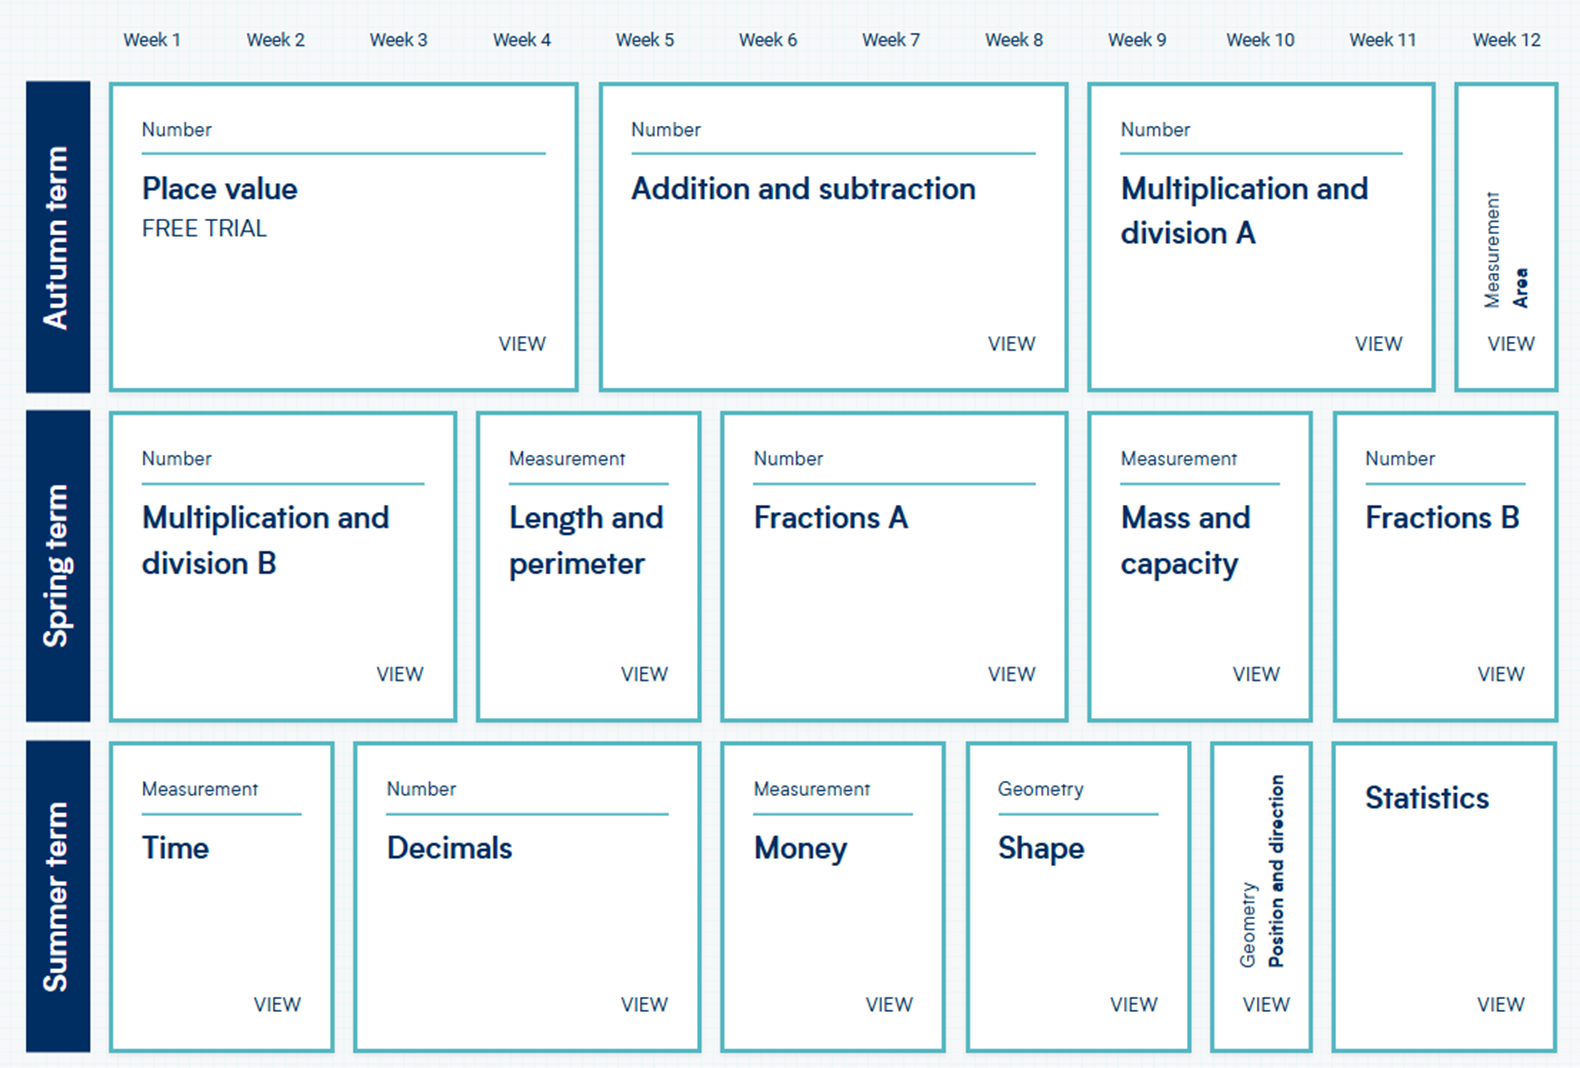The width and height of the screenshot is (1580, 1068).
Task: Click the Decimals block heading
Action: pos(449,848)
